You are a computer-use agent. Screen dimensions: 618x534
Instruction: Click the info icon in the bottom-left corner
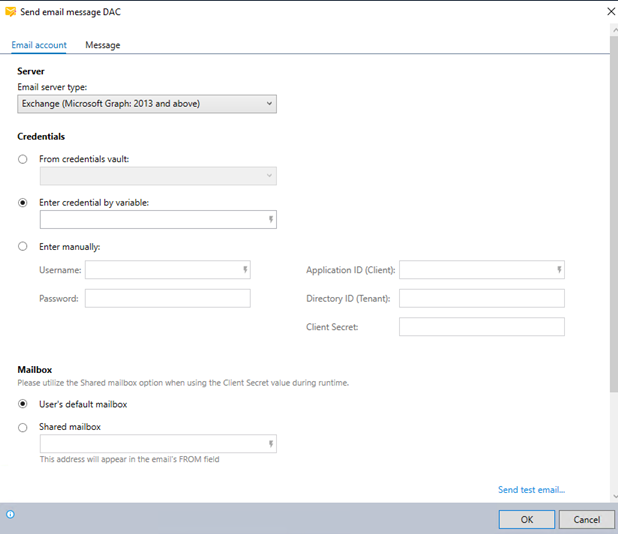pos(10,514)
